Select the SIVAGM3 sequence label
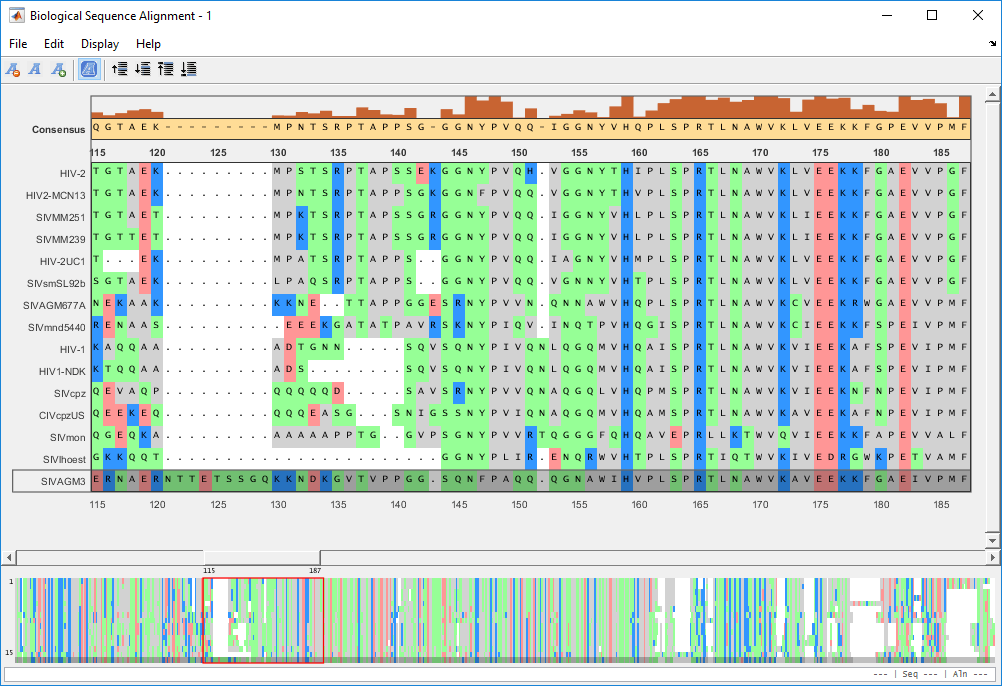Image resolution: width=1002 pixels, height=686 pixels. click(x=63, y=482)
